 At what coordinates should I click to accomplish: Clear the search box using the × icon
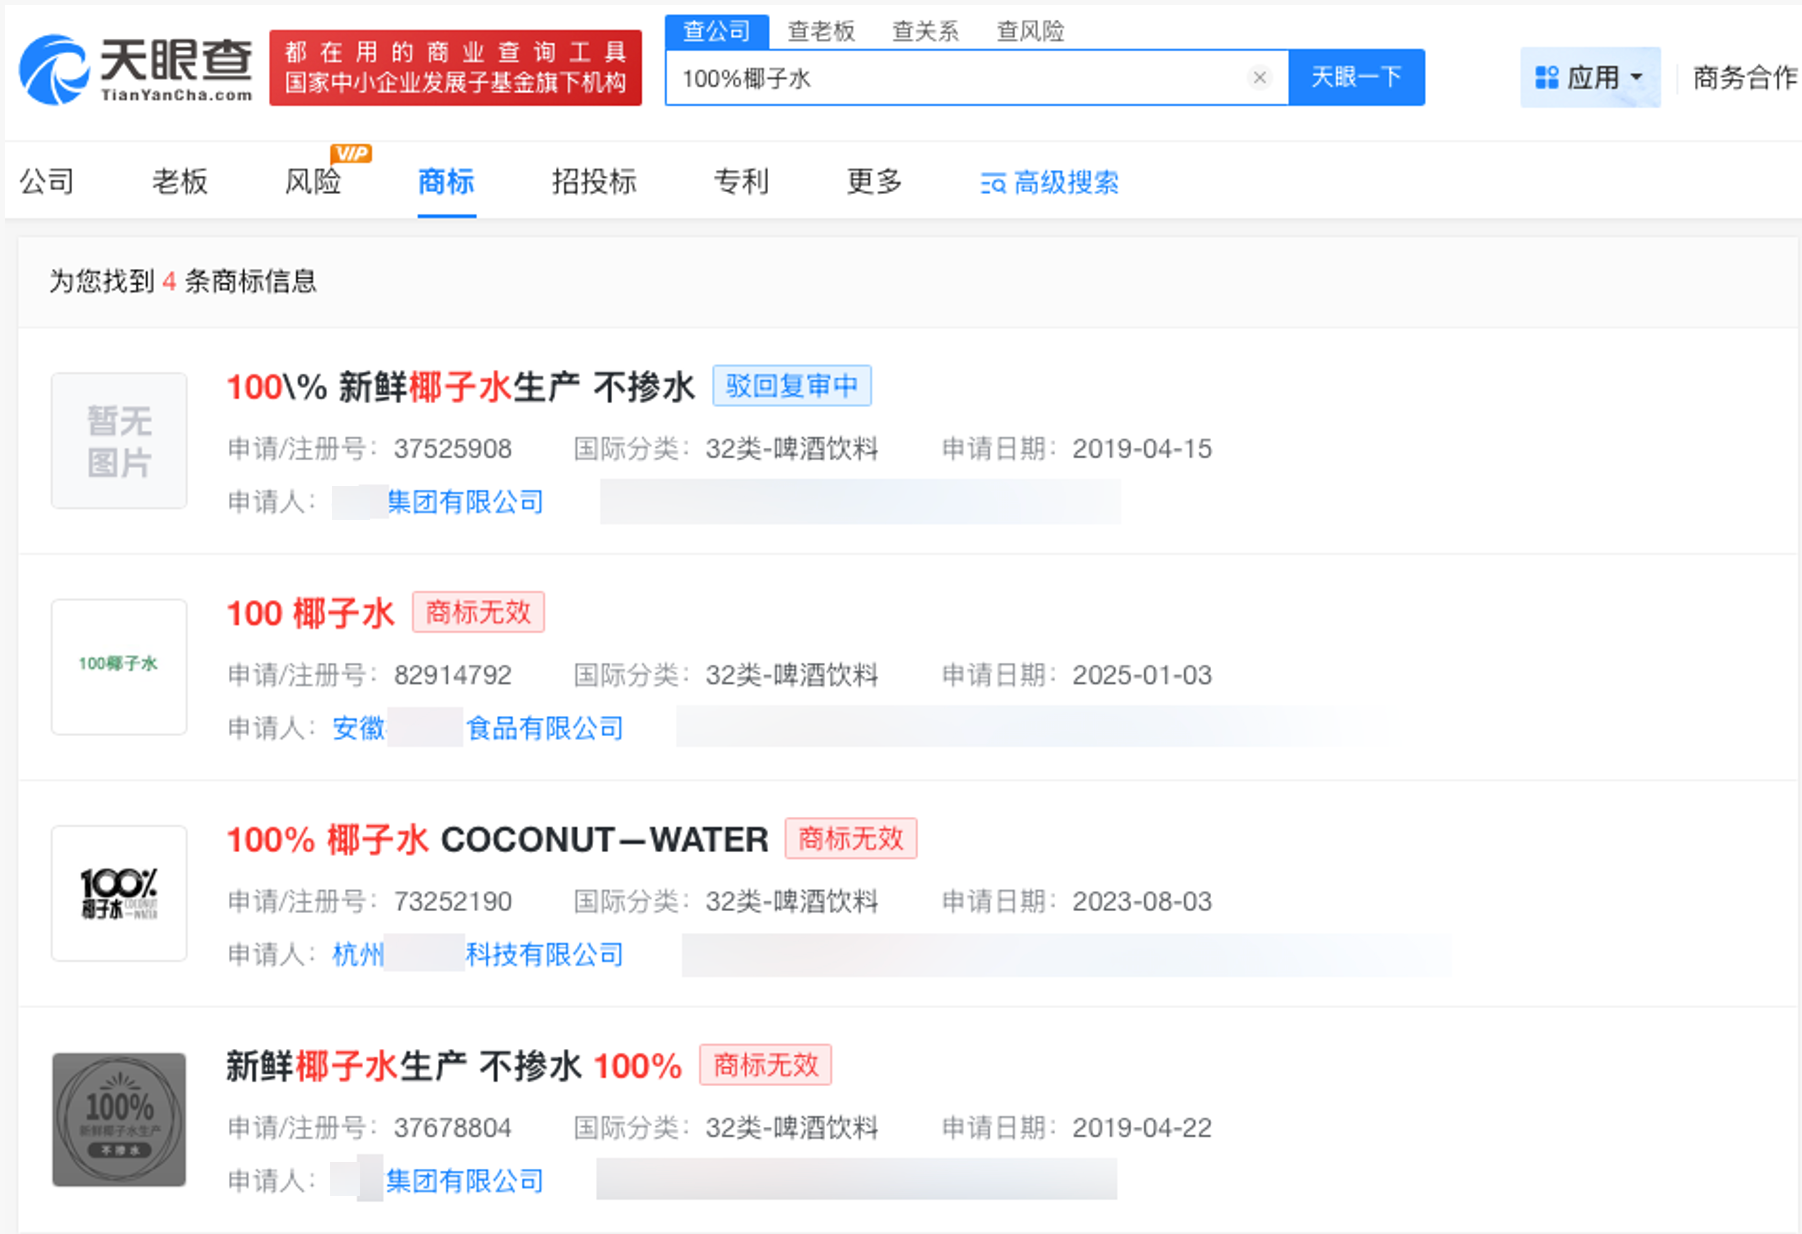tap(1258, 77)
